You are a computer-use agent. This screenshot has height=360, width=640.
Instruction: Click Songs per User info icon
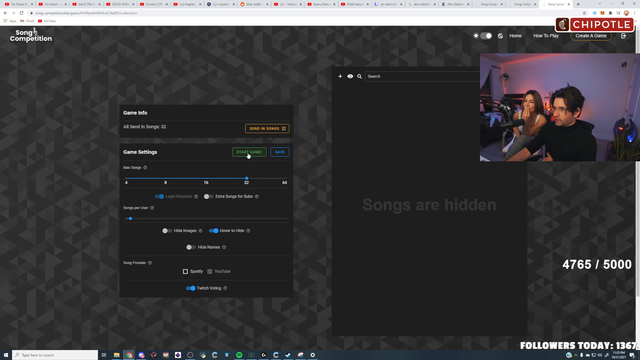pyautogui.click(x=152, y=208)
